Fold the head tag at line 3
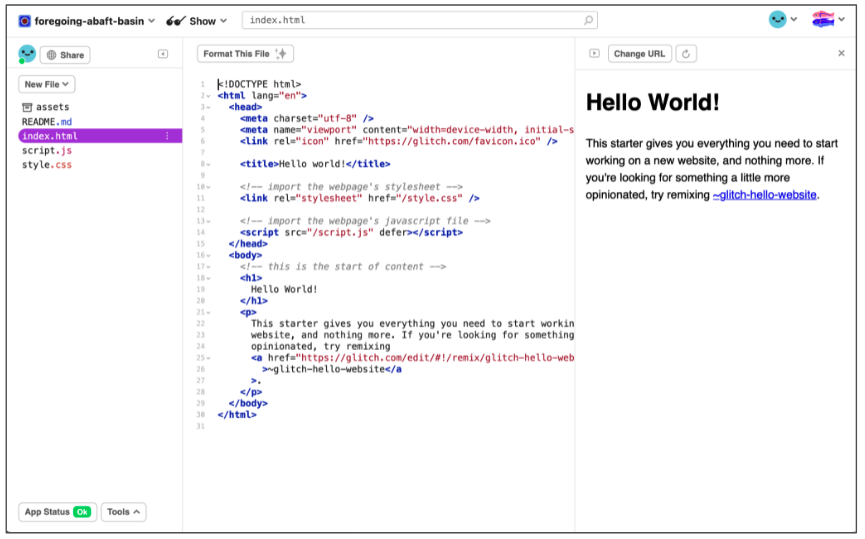The height and width of the screenshot is (539, 865). pos(208,107)
